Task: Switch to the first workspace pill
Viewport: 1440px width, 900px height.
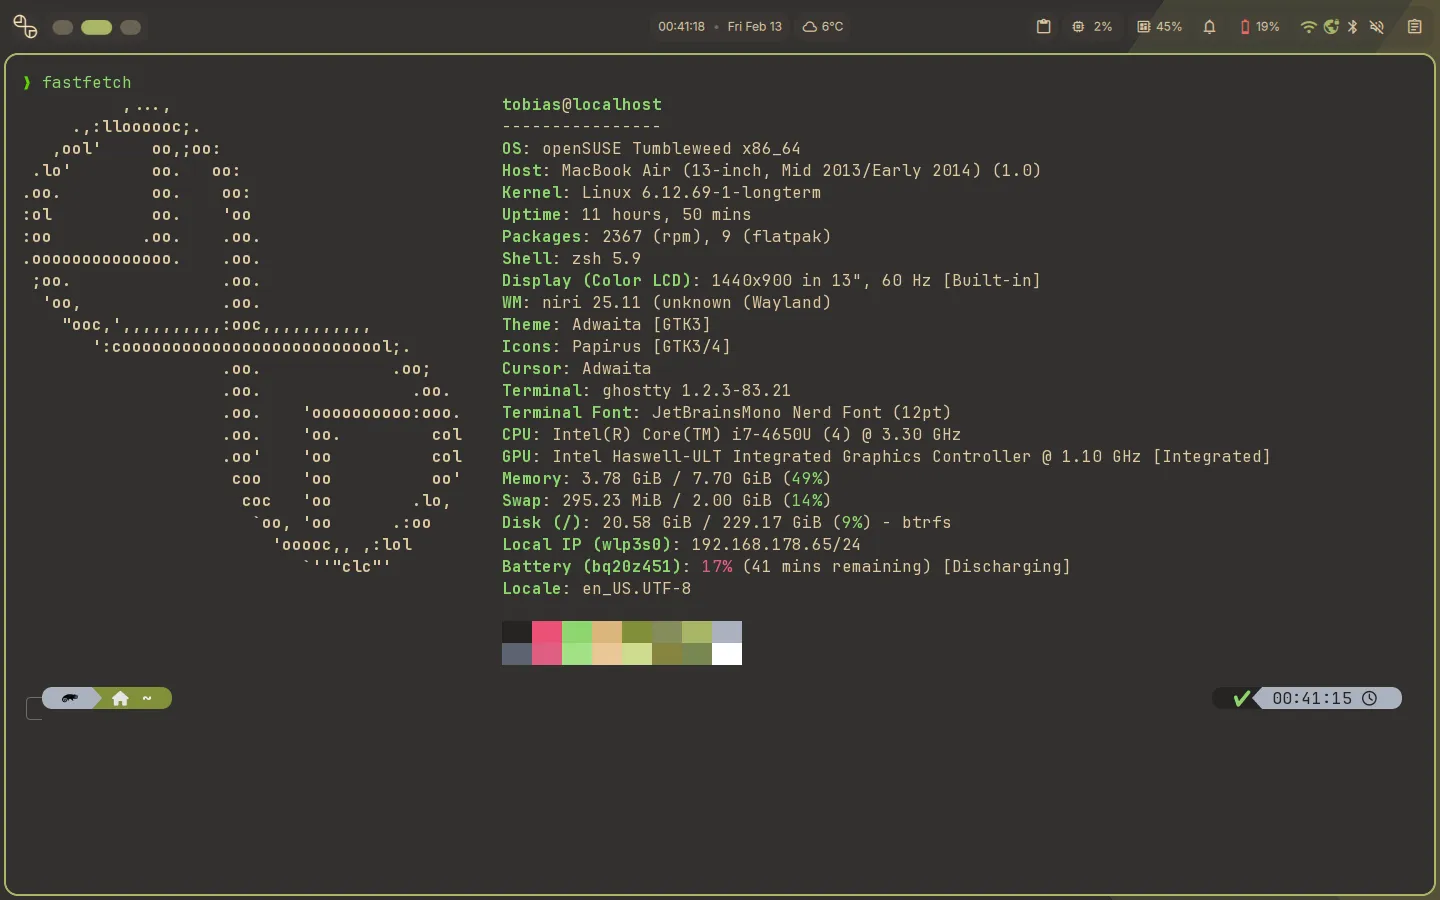Action: tap(63, 27)
